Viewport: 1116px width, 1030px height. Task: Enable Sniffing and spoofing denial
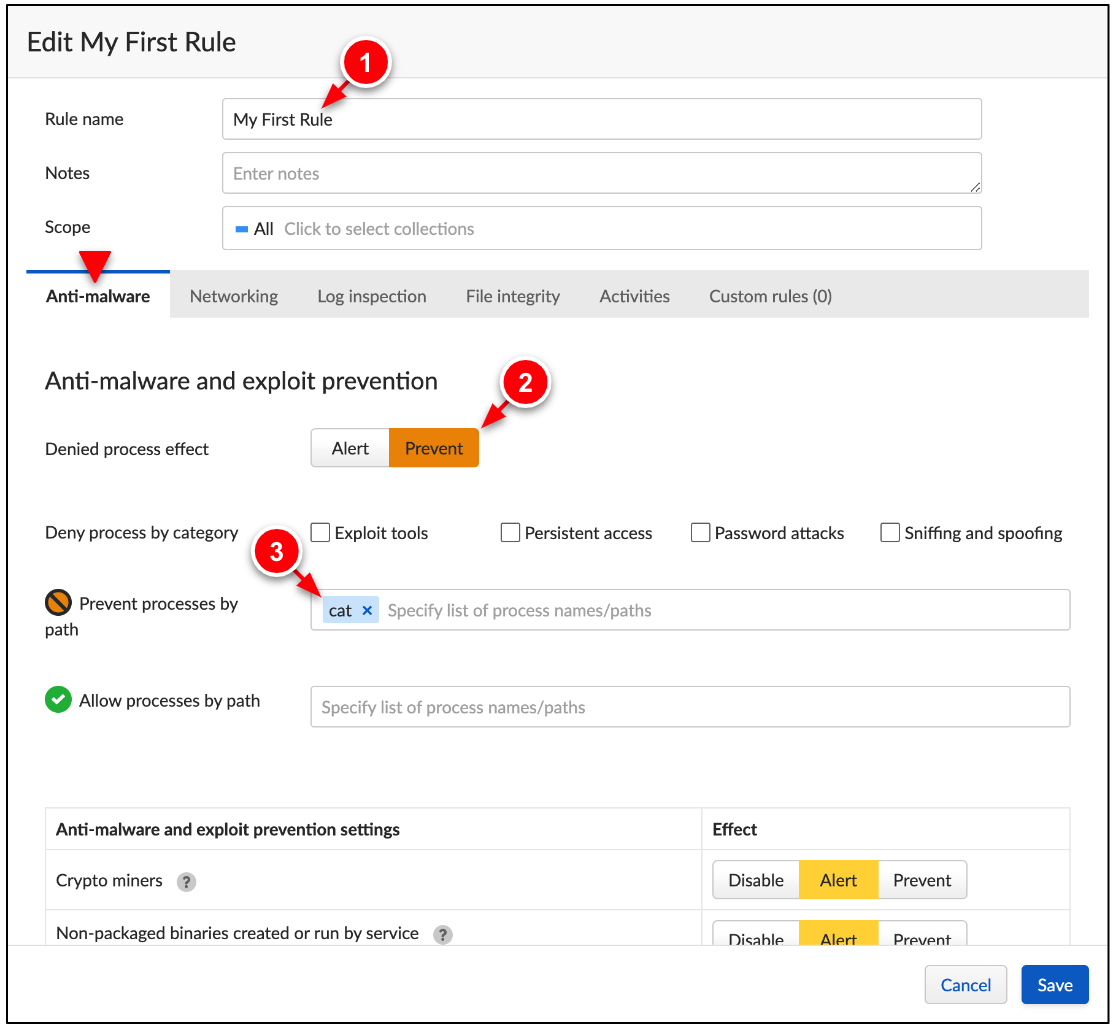(890, 533)
